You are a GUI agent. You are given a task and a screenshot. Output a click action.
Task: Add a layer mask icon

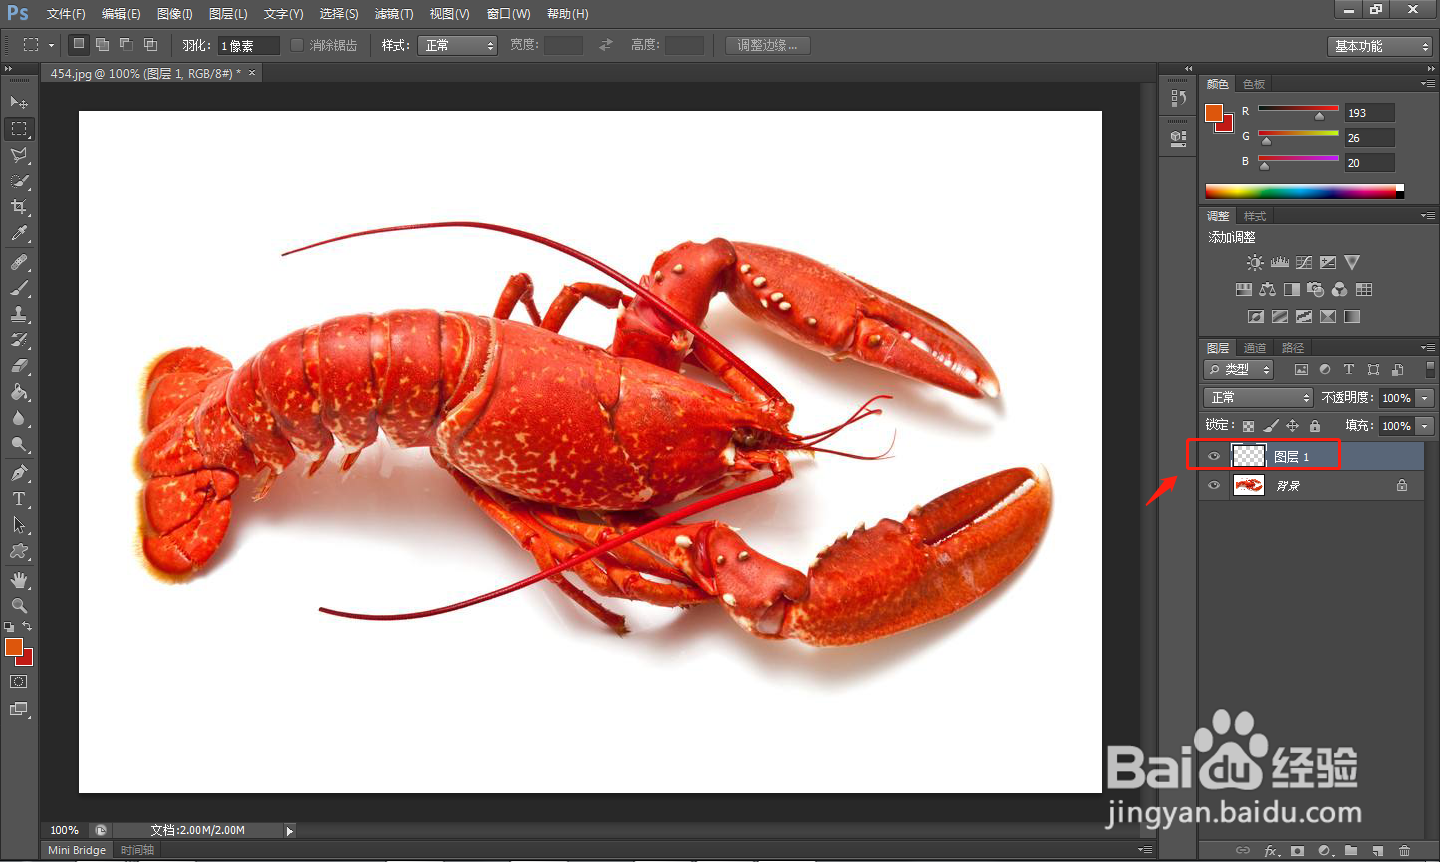1297,851
